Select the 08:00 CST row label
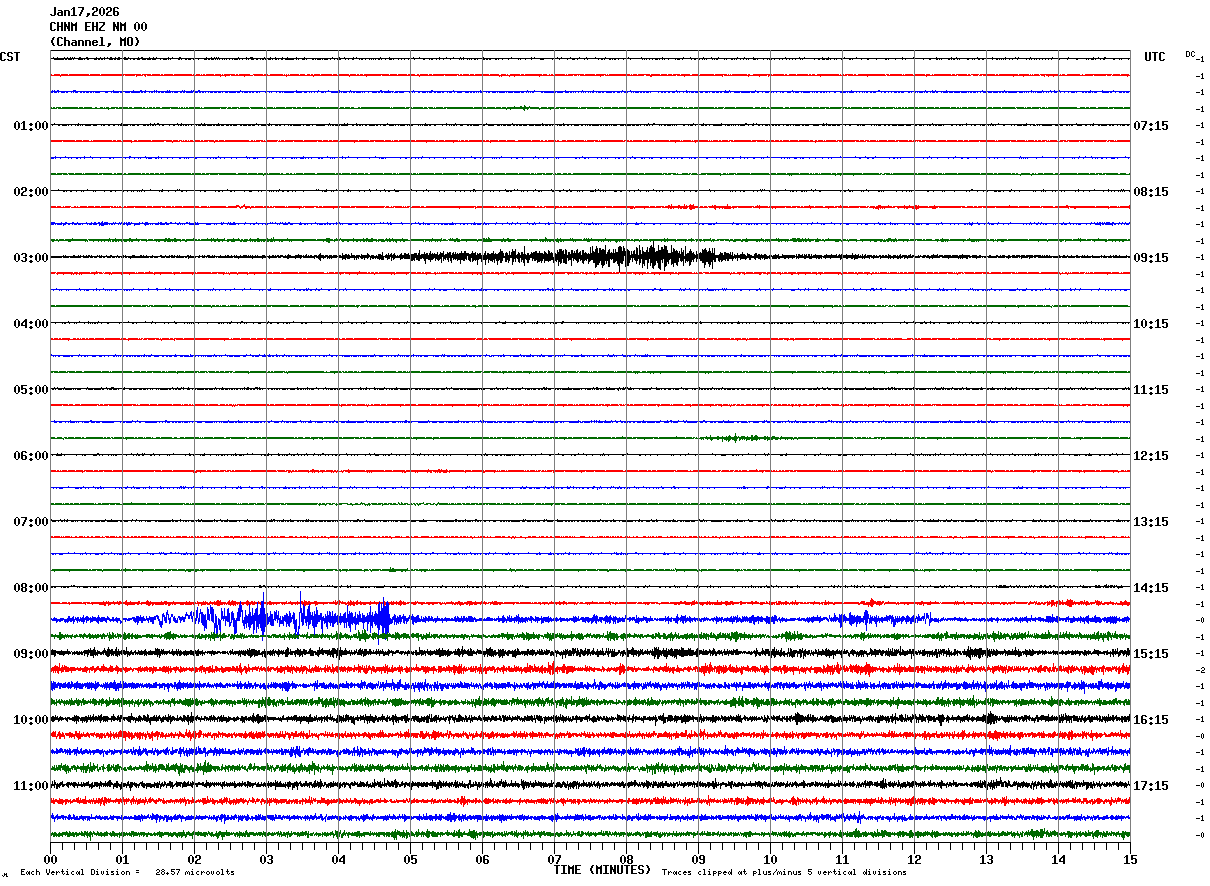 point(30,588)
